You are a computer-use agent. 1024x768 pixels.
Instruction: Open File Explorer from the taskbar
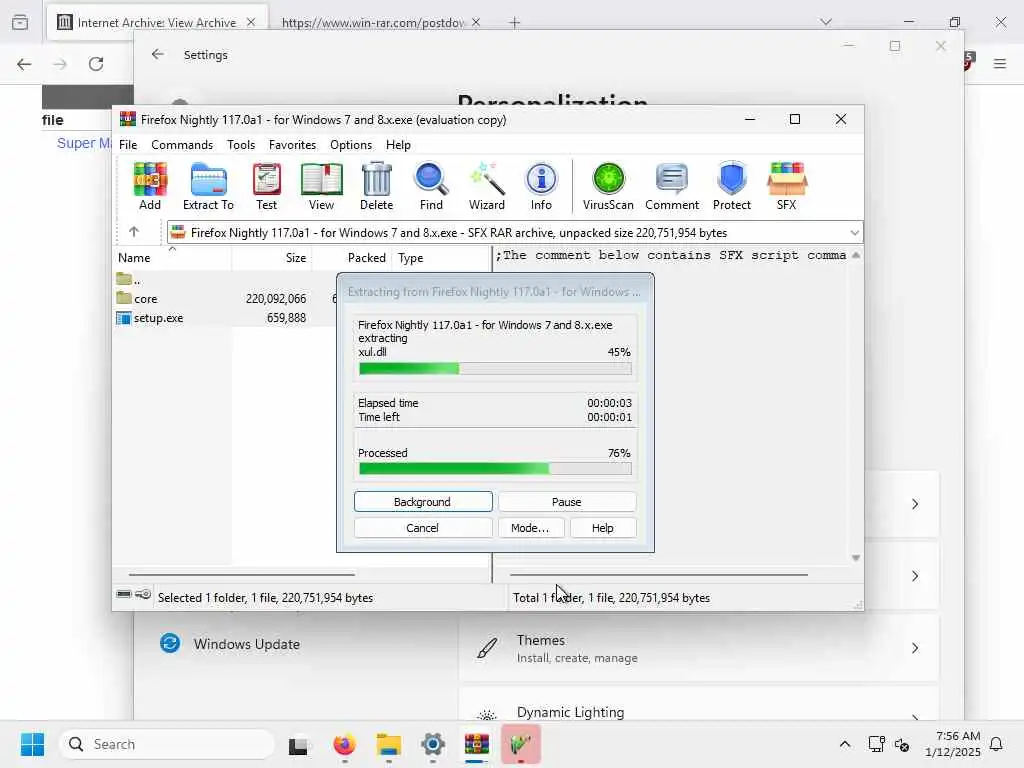(389, 744)
